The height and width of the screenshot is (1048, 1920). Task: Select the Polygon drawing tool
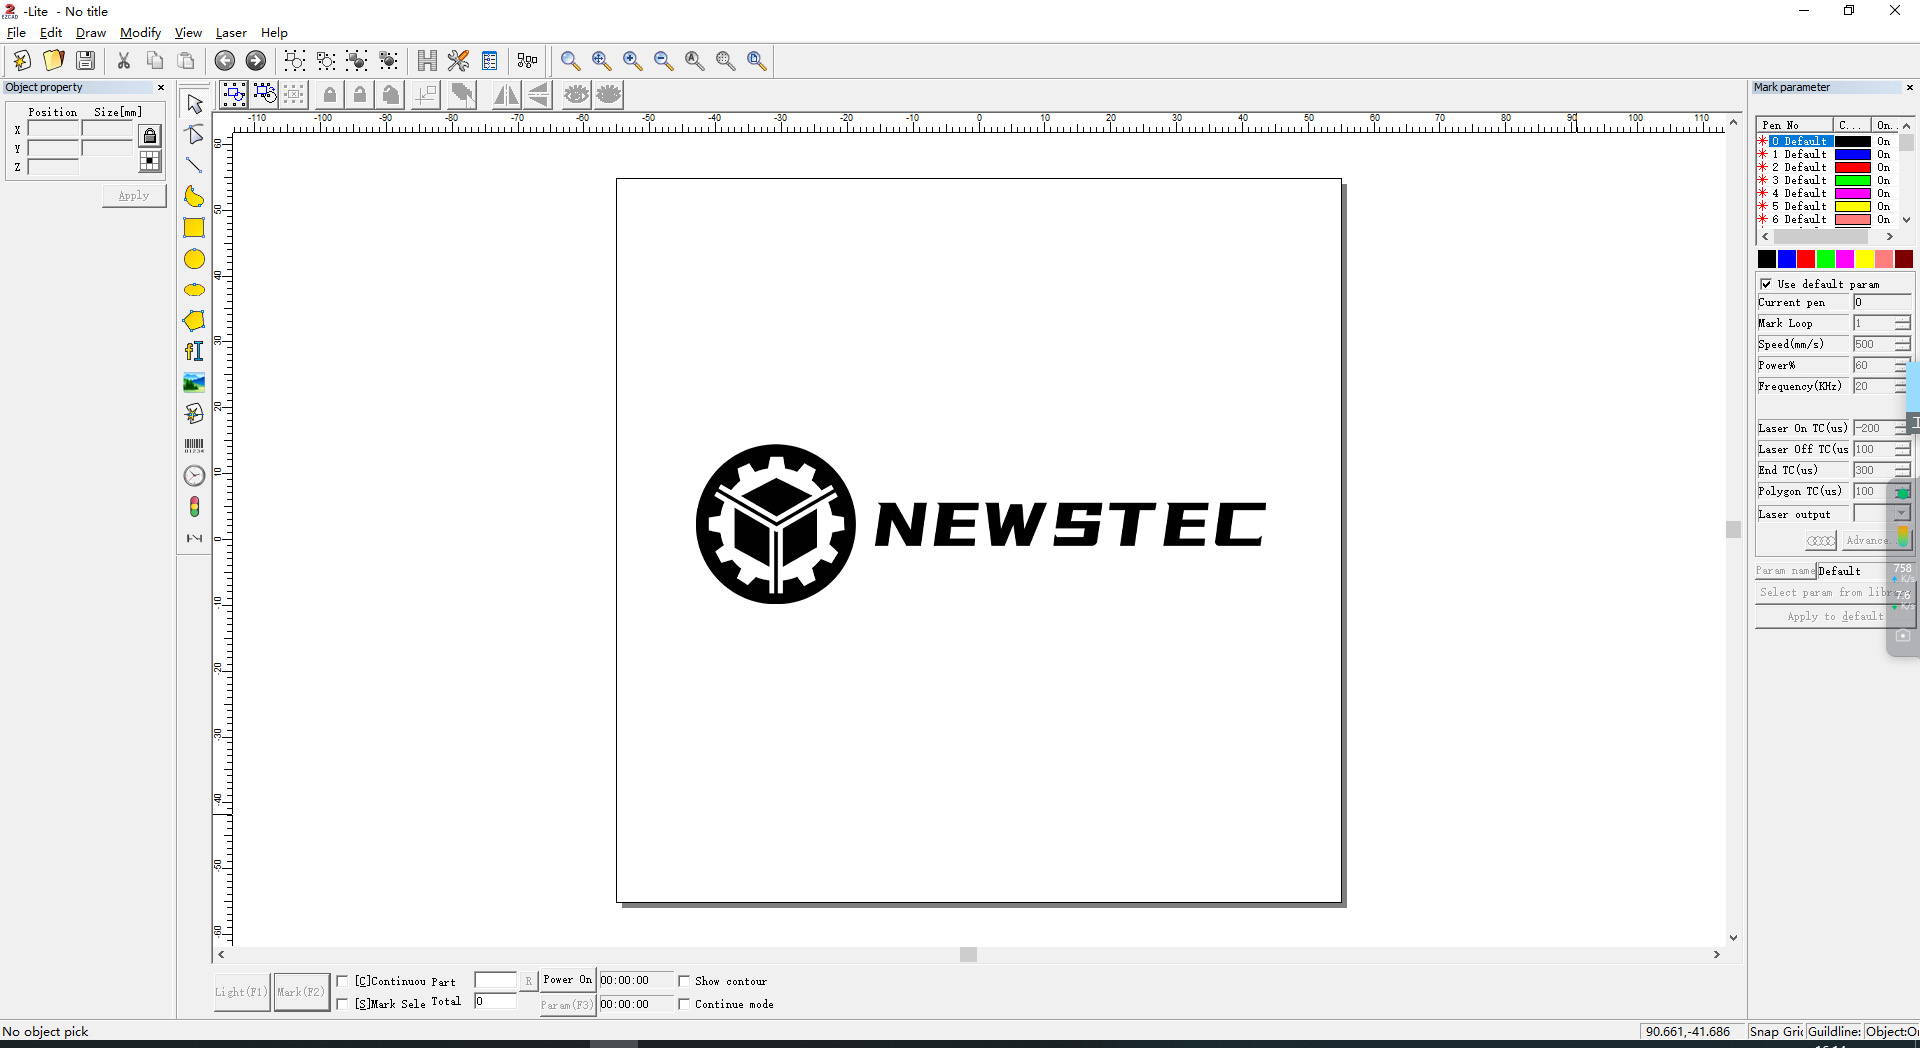click(194, 321)
